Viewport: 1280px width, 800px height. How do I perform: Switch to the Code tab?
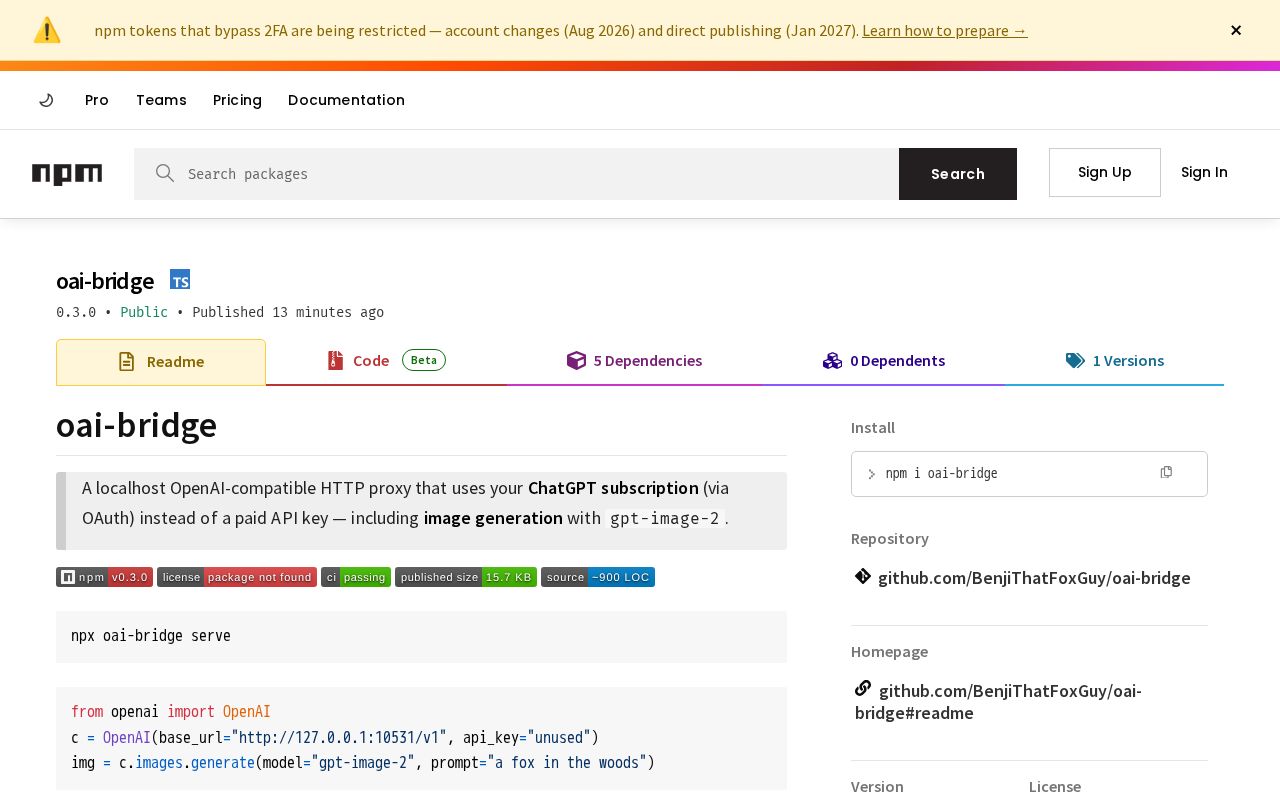(386, 361)
